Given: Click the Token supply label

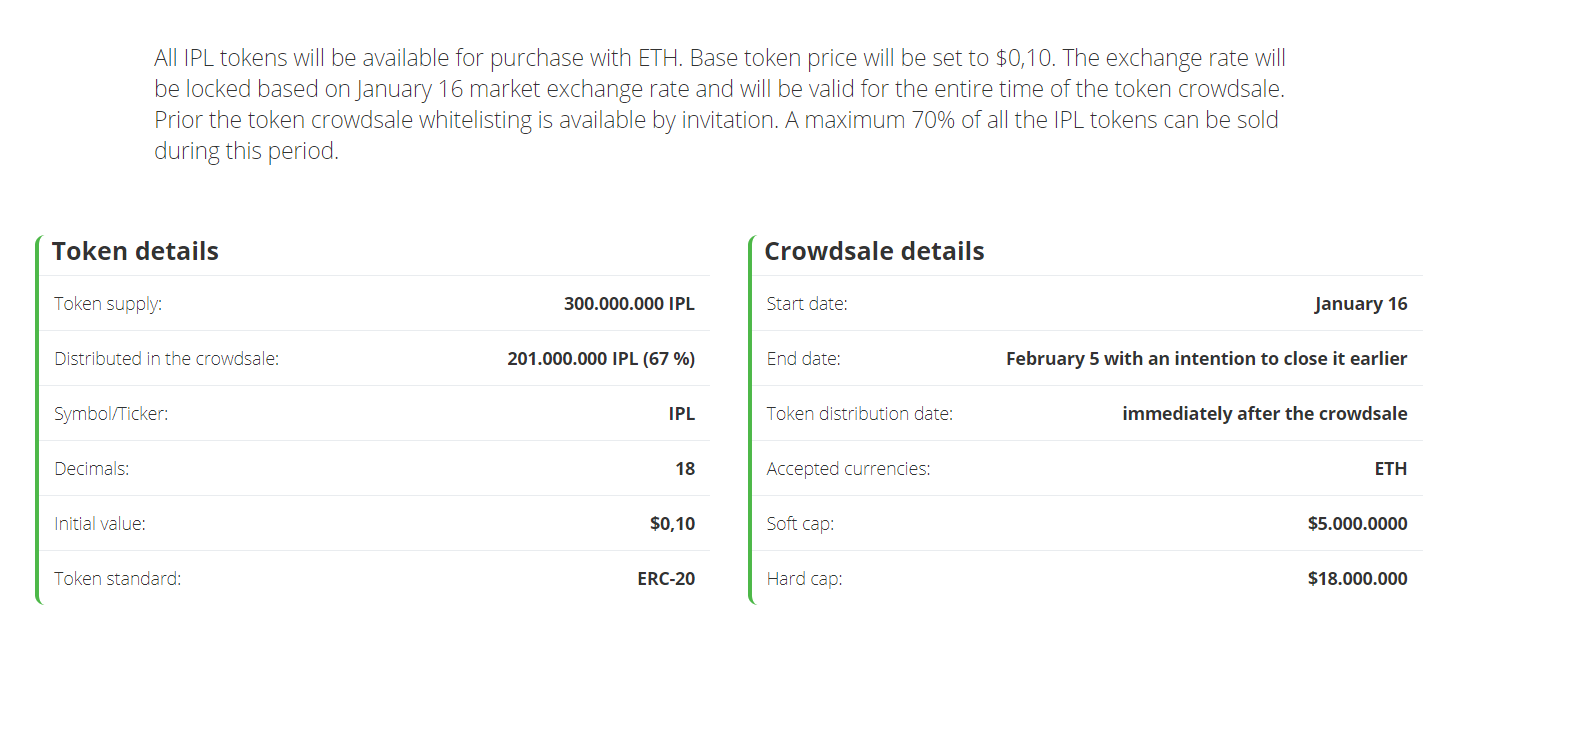Looking at the screenshot, I should [108, 304].
